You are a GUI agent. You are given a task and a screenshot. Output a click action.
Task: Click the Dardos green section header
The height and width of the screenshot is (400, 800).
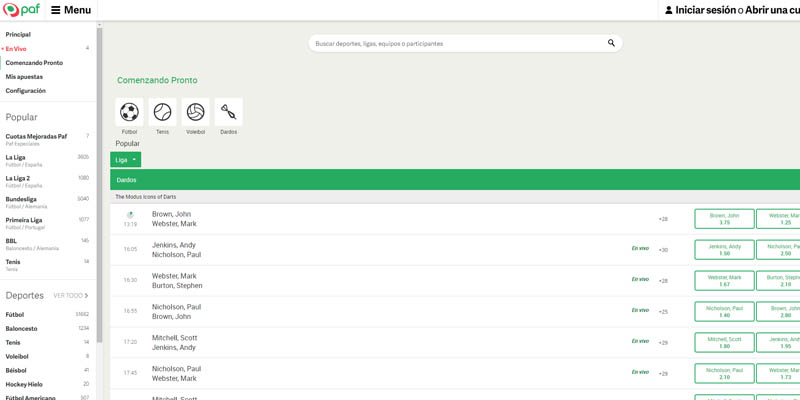pyautogui.click(x=455, y=180)
